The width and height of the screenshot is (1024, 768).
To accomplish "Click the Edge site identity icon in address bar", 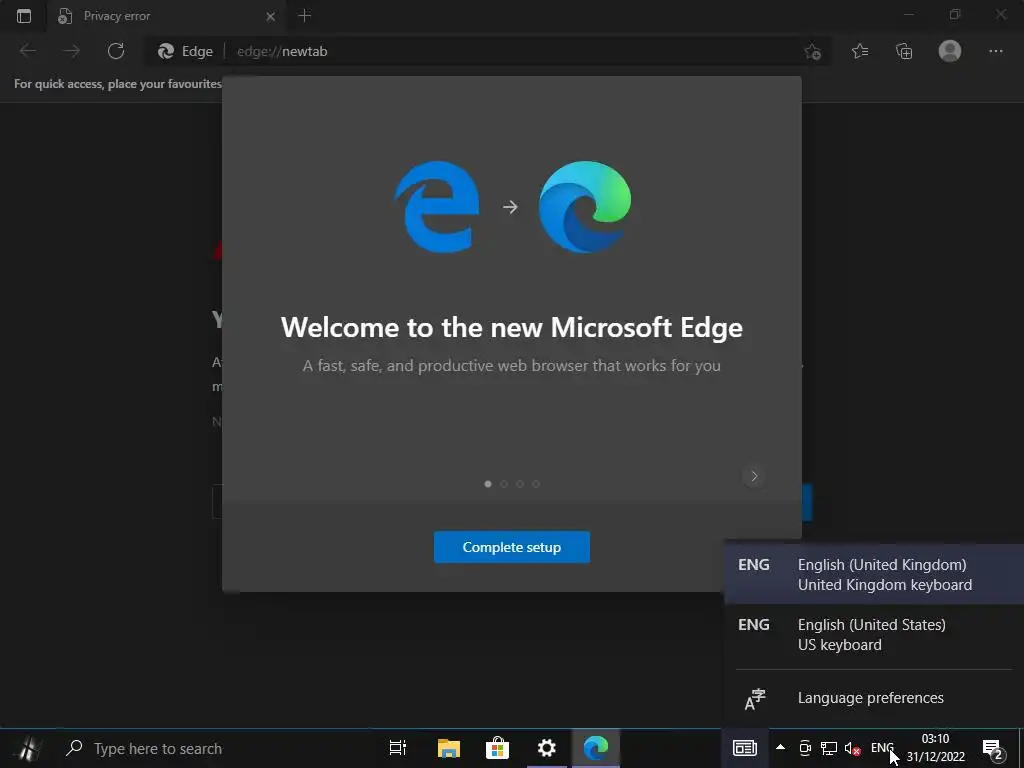I will [x=185, y=51].
